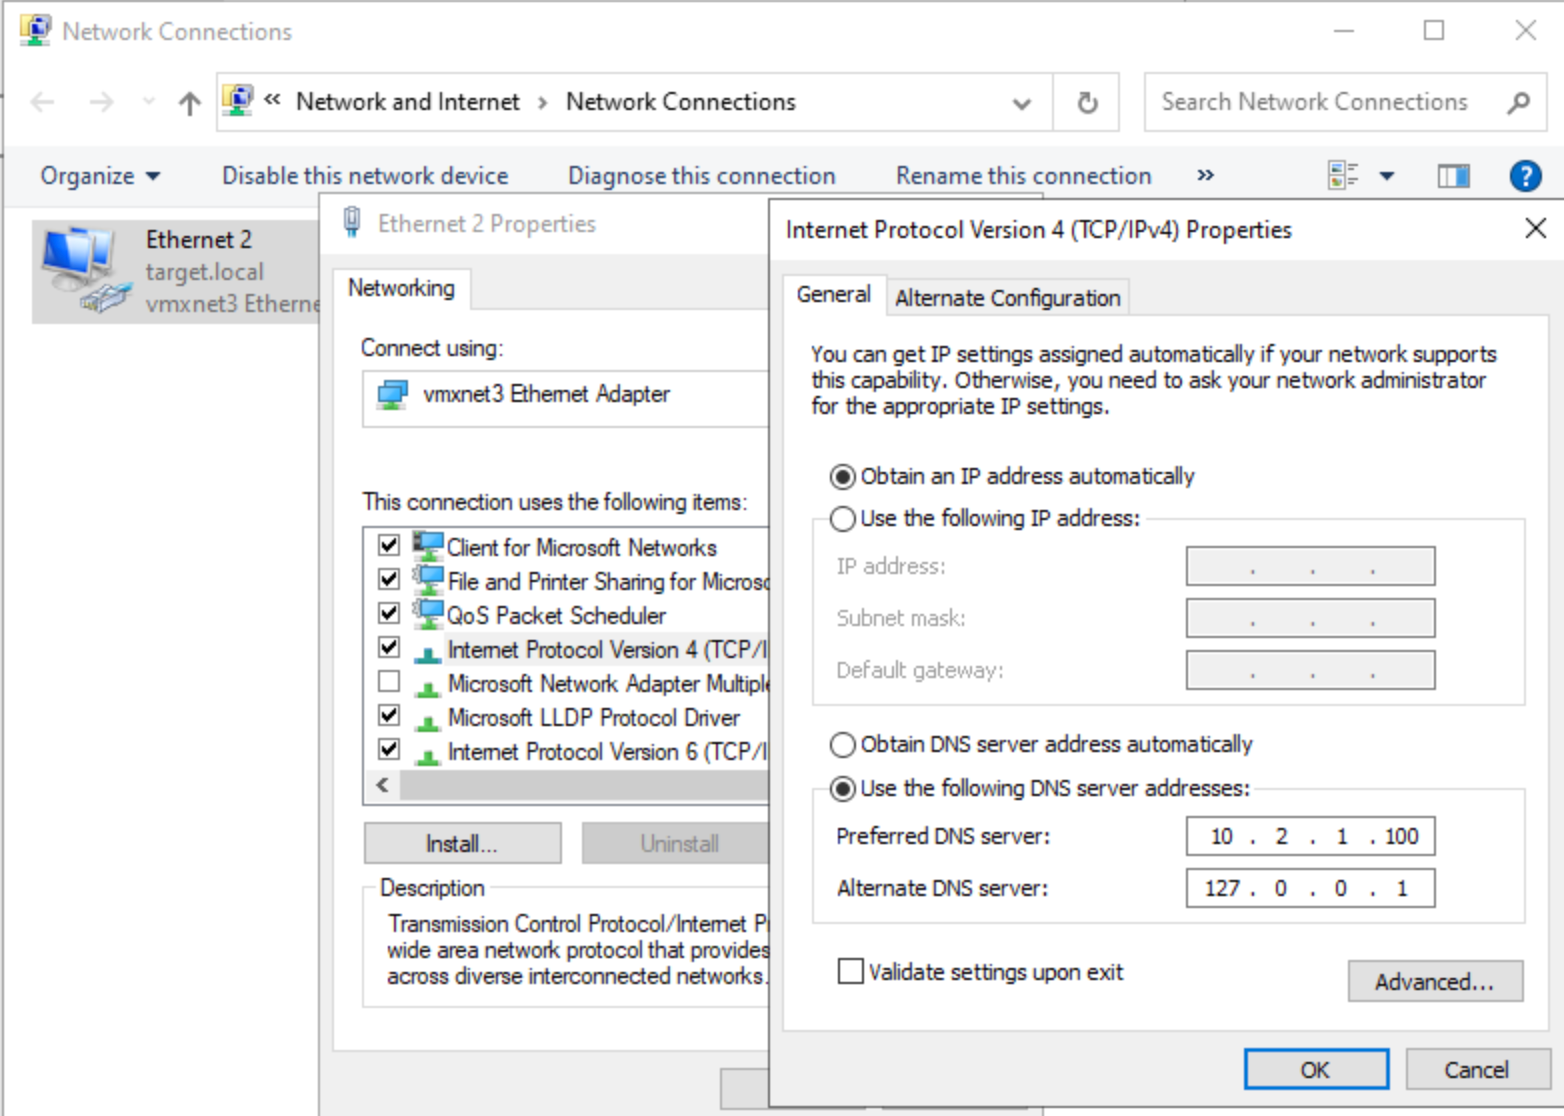
Task: Open the Organize dropdown menu
Action: pyautogui.click(x=99, y=176)
